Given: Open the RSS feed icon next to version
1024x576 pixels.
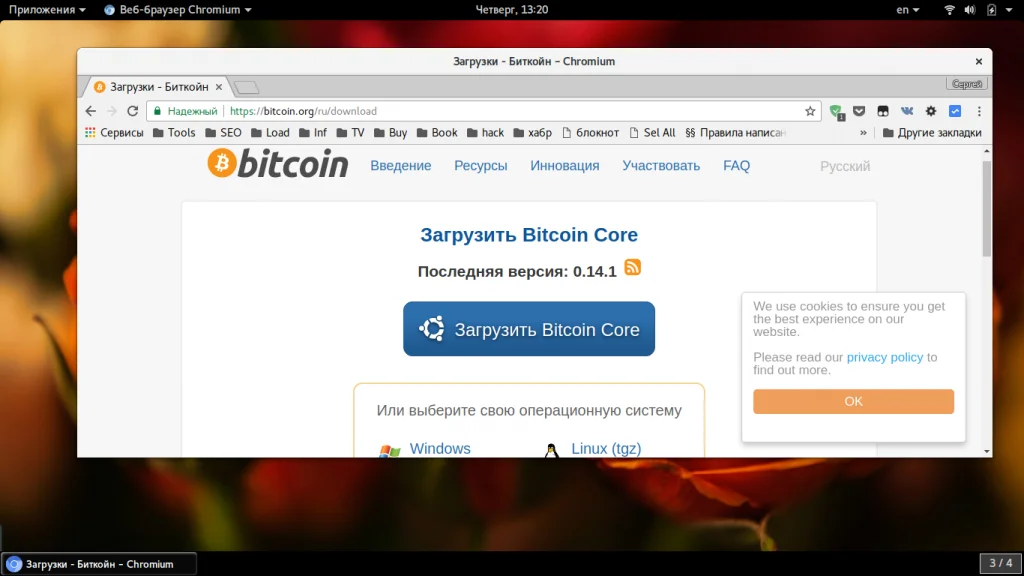Looking at the screenshot, I should click(x=632, y=267).
